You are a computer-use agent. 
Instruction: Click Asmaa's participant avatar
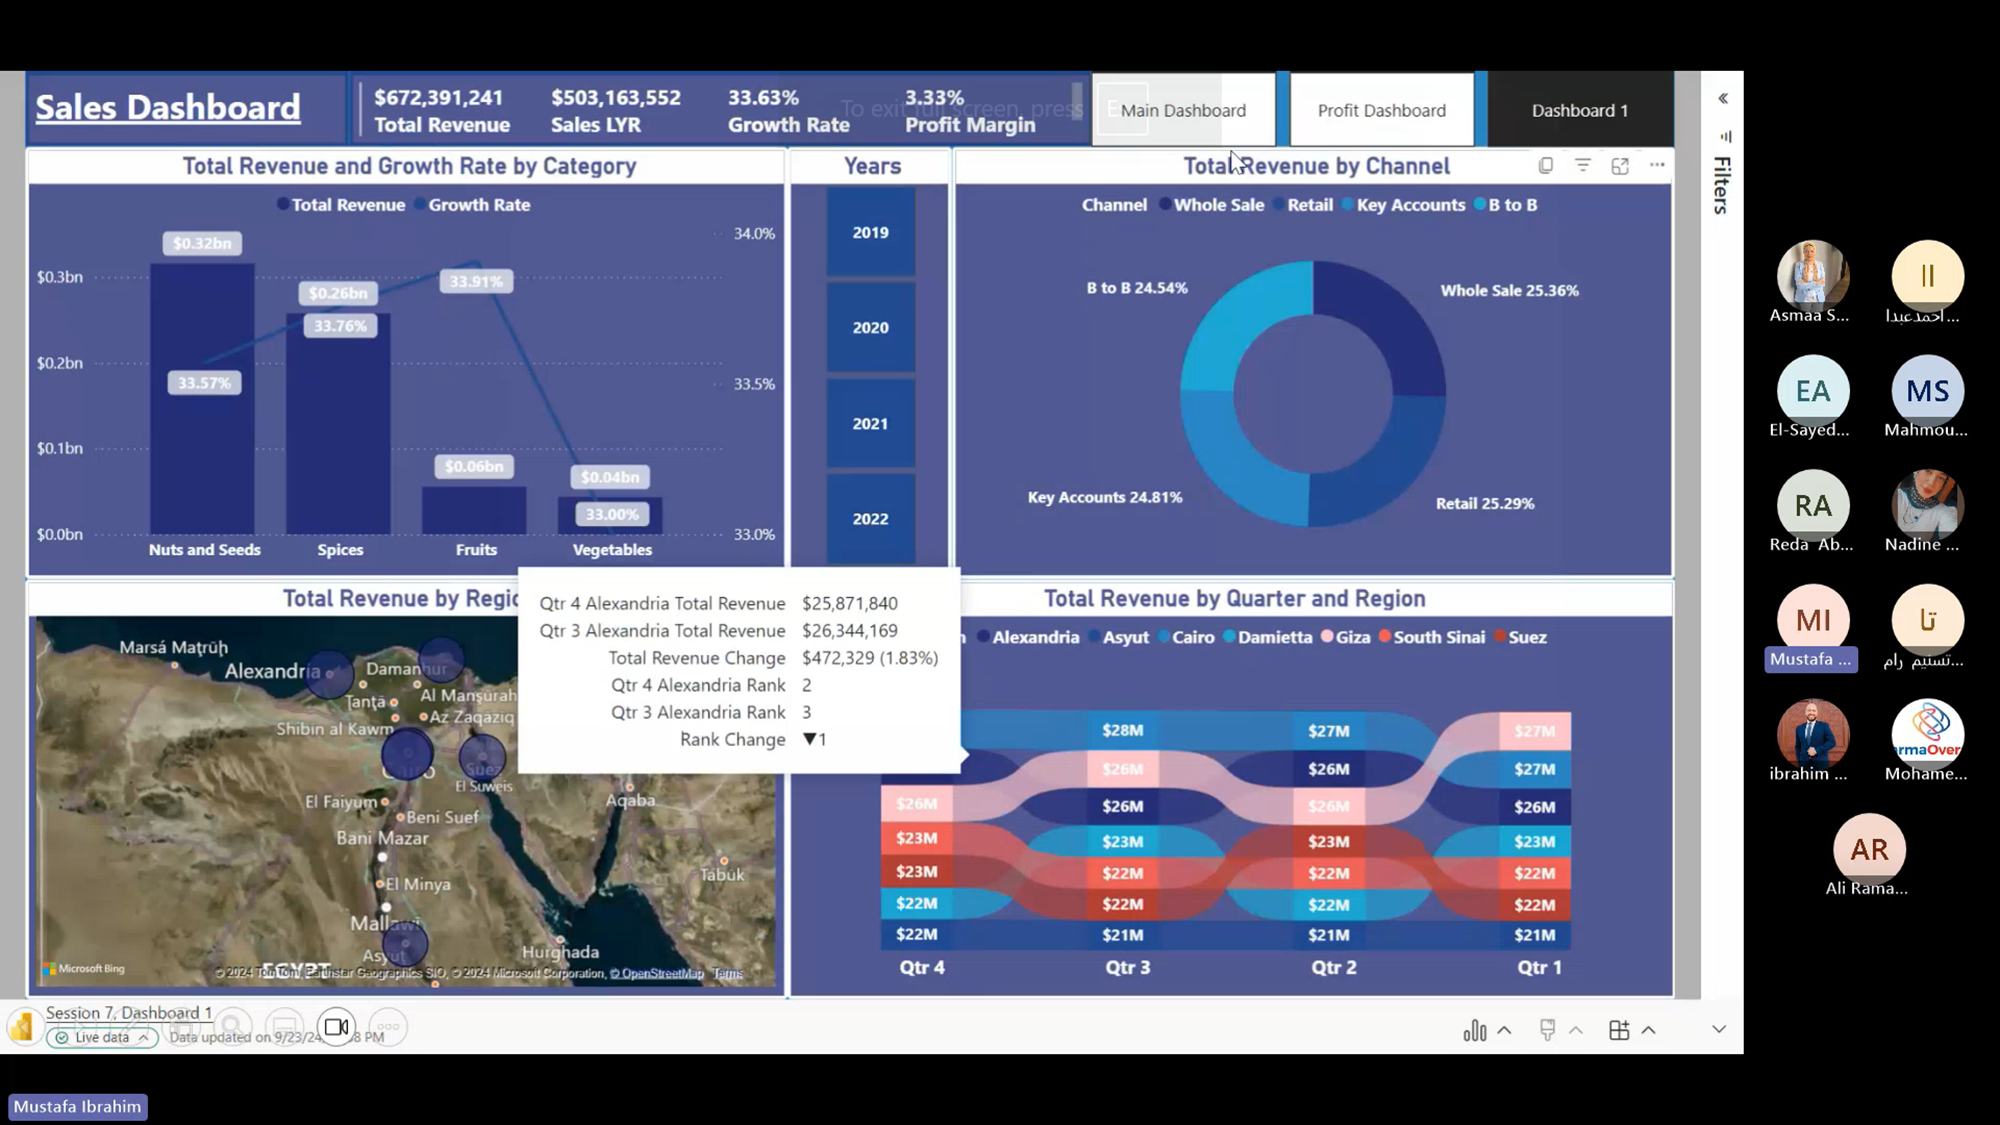pyautogui.click(x=1812, y=275)
